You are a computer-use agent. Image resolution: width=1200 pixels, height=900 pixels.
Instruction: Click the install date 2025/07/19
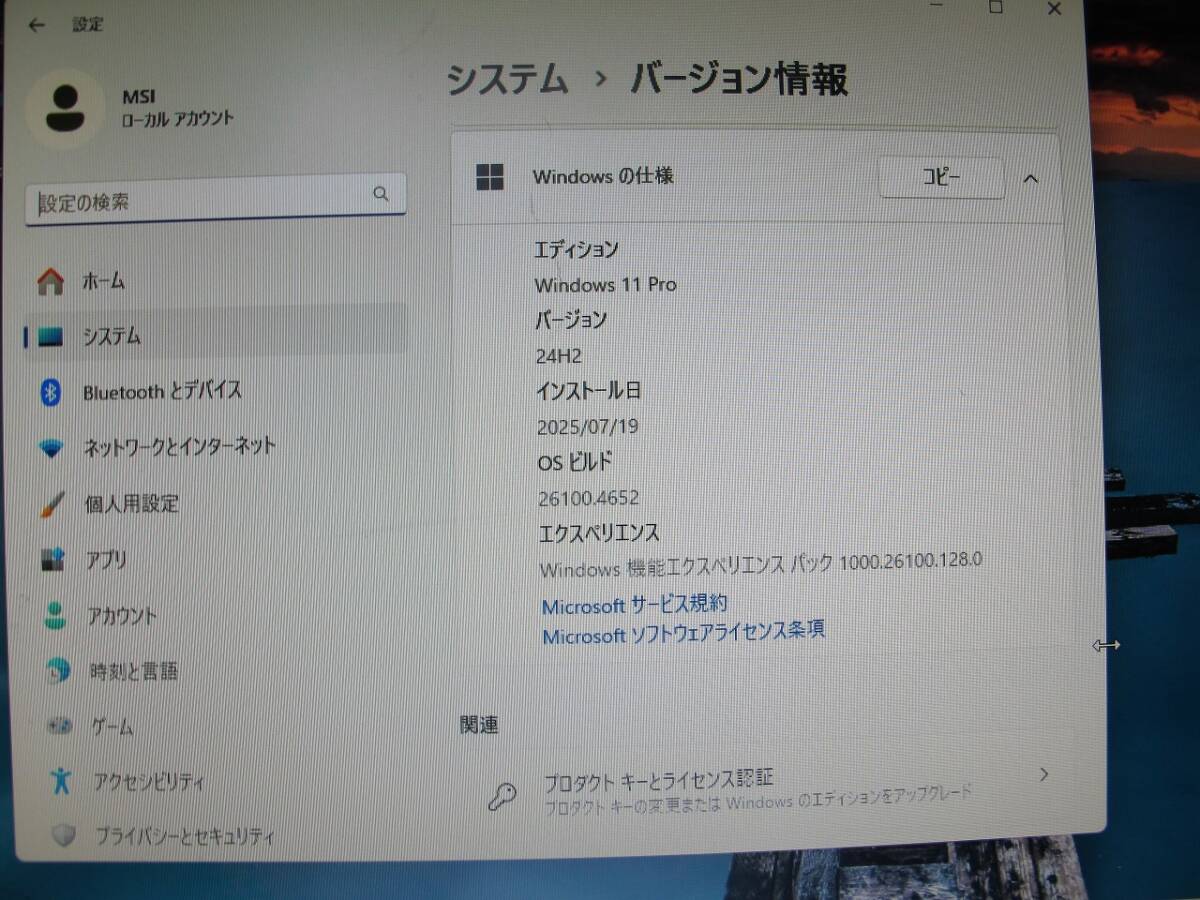pos(588,427)
